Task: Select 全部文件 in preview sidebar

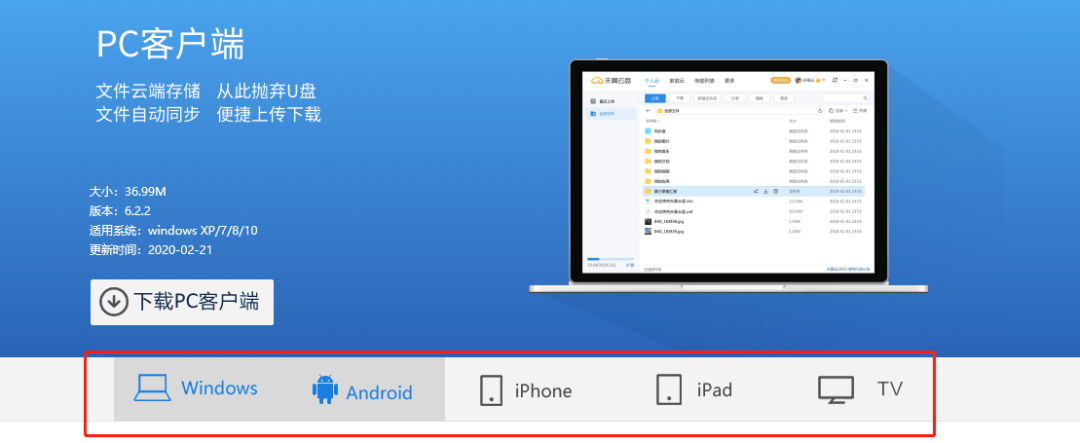Action: coord(608,114)
